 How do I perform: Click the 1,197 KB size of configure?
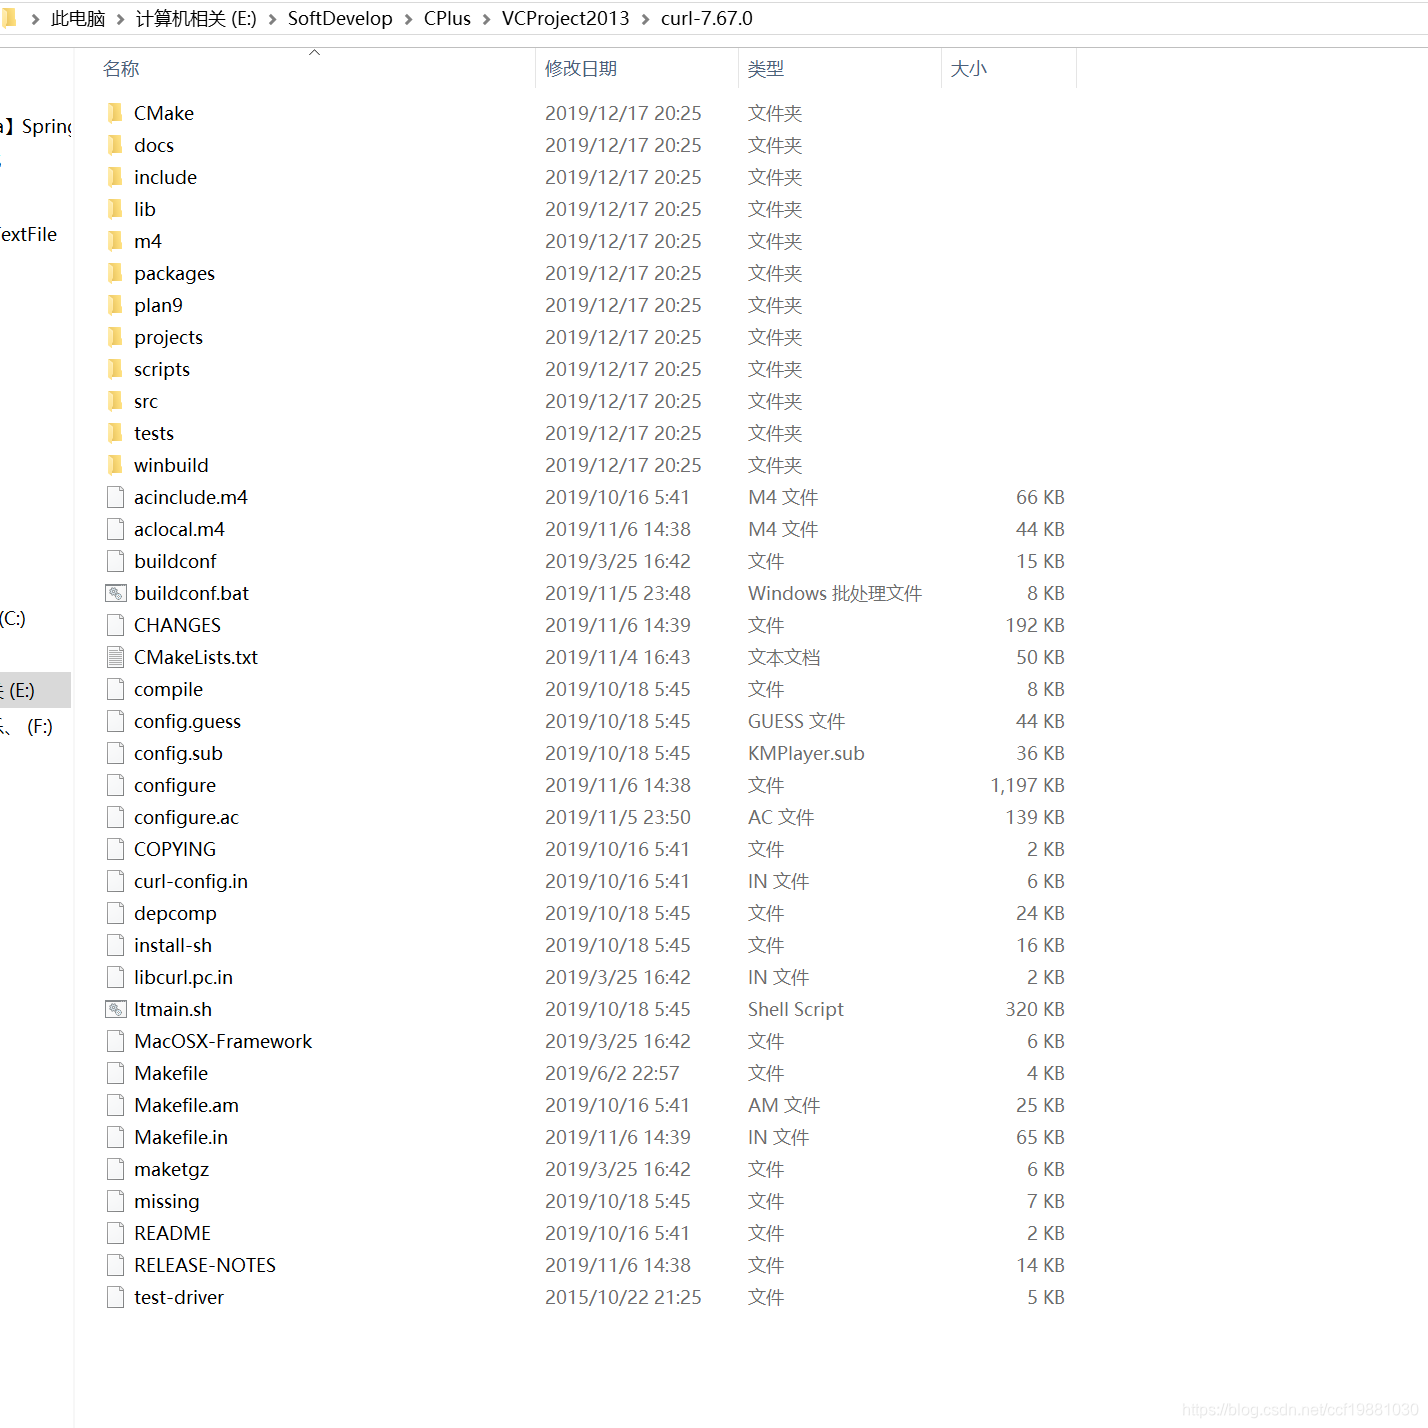pos(1027,785)
